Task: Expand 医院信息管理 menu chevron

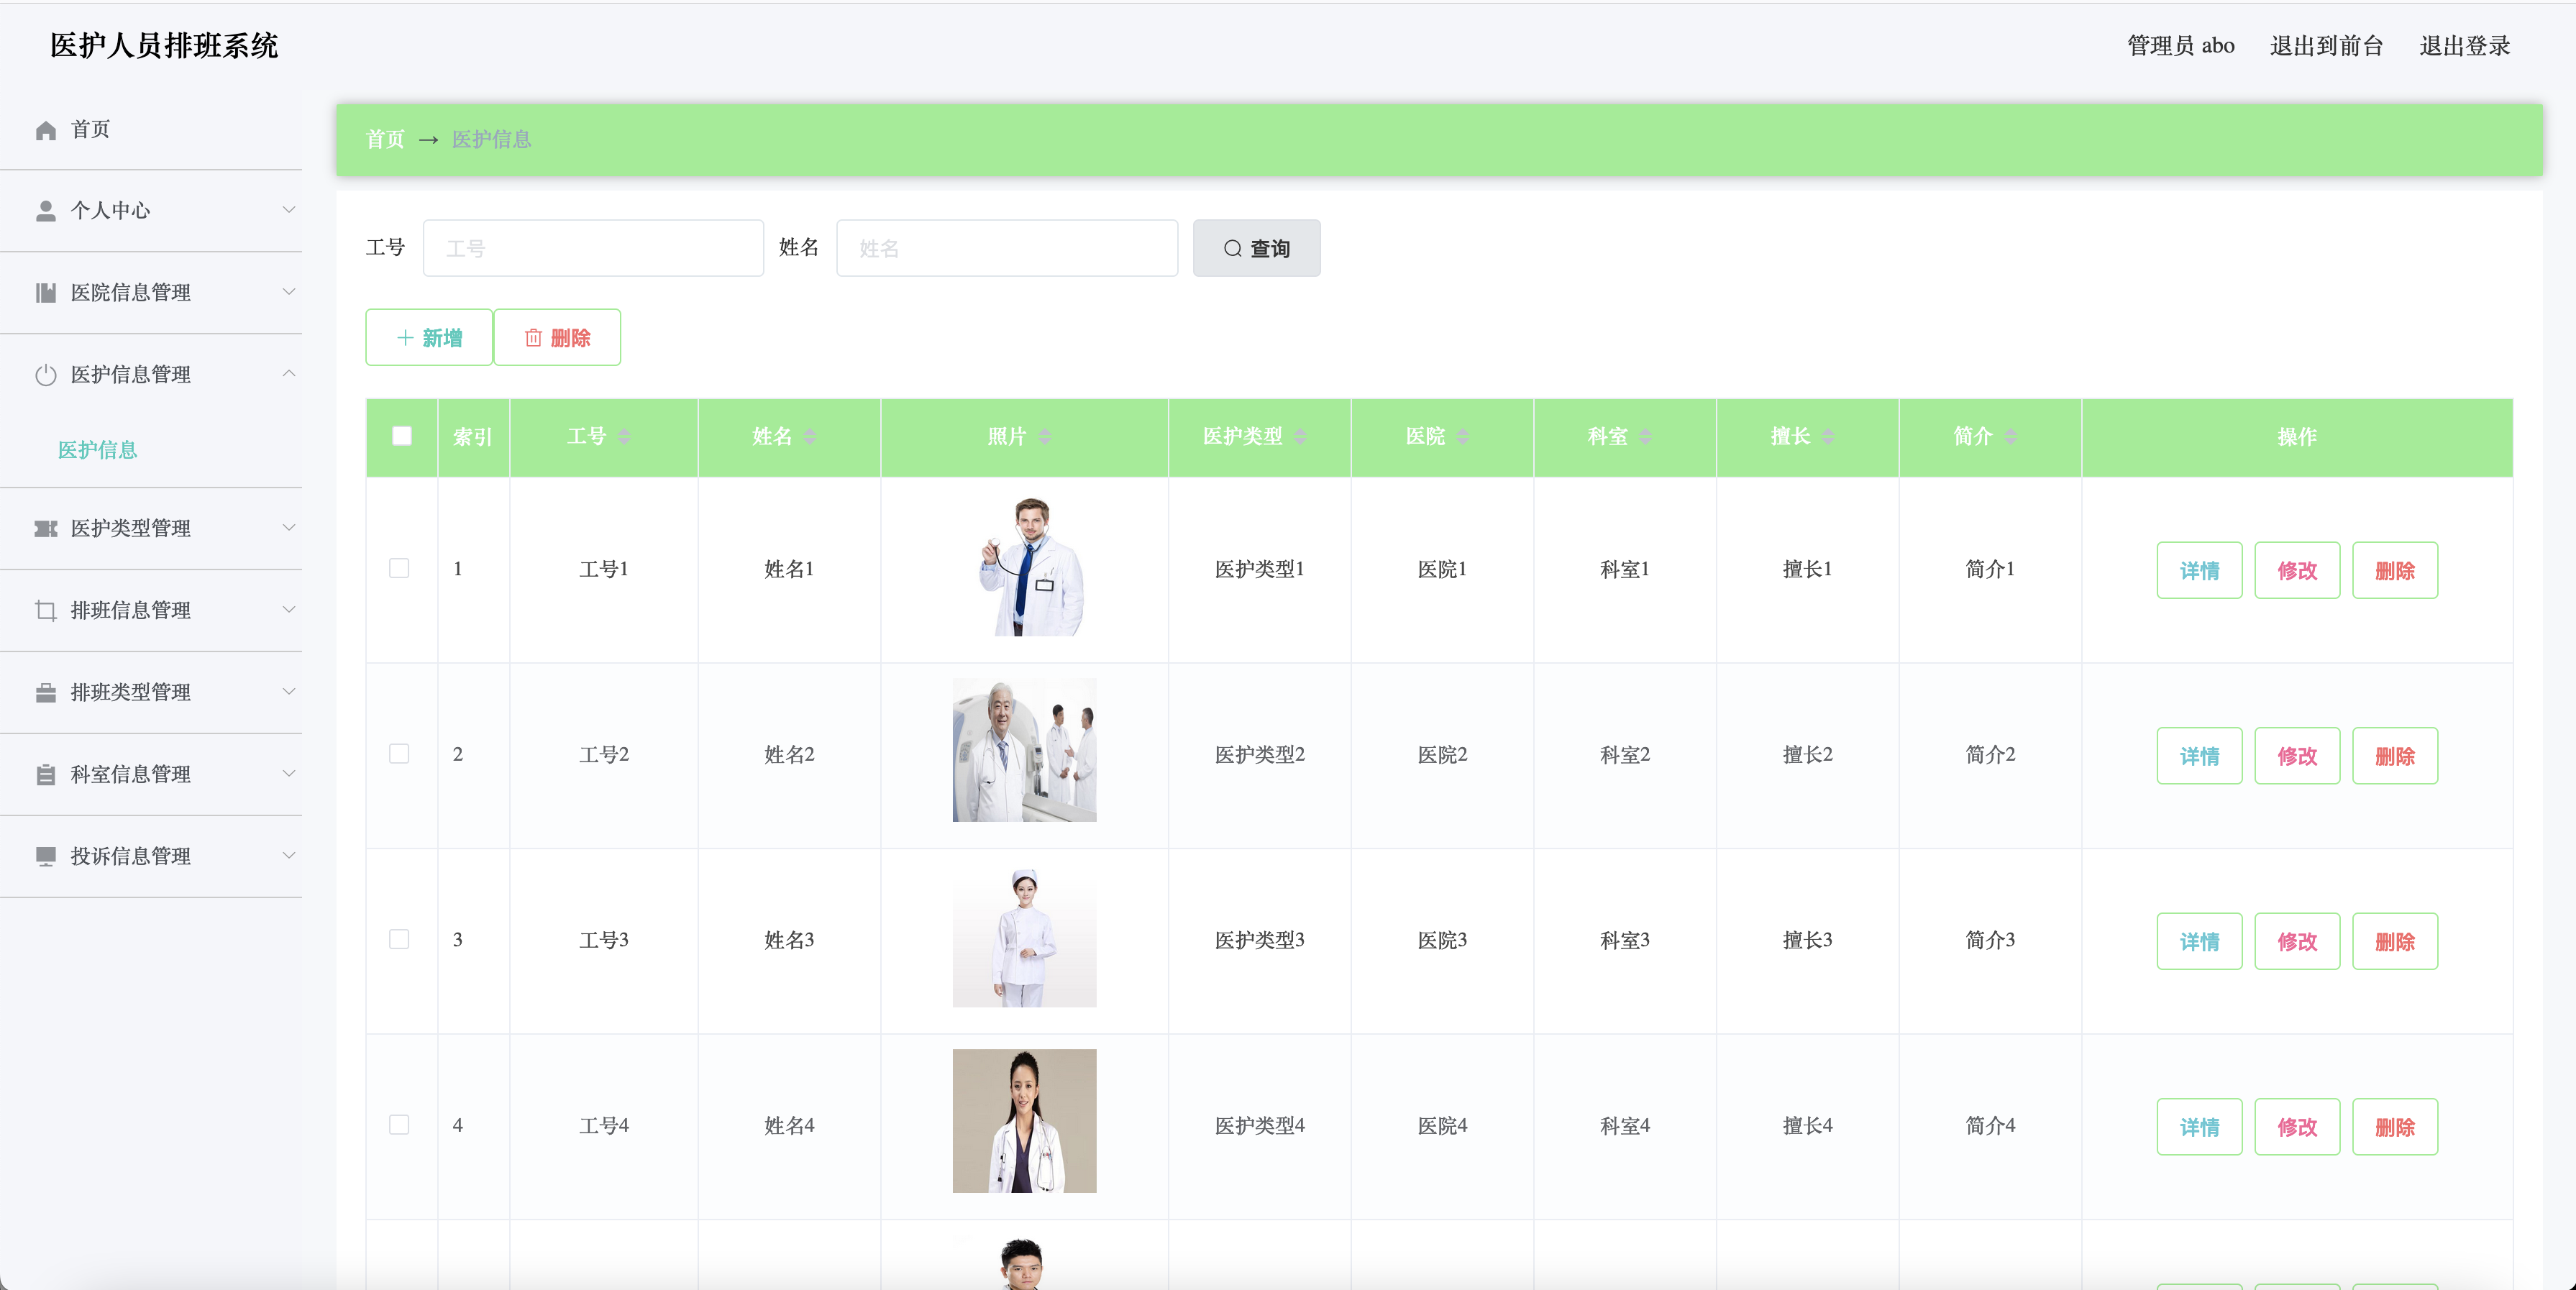Action: [289, 292]
